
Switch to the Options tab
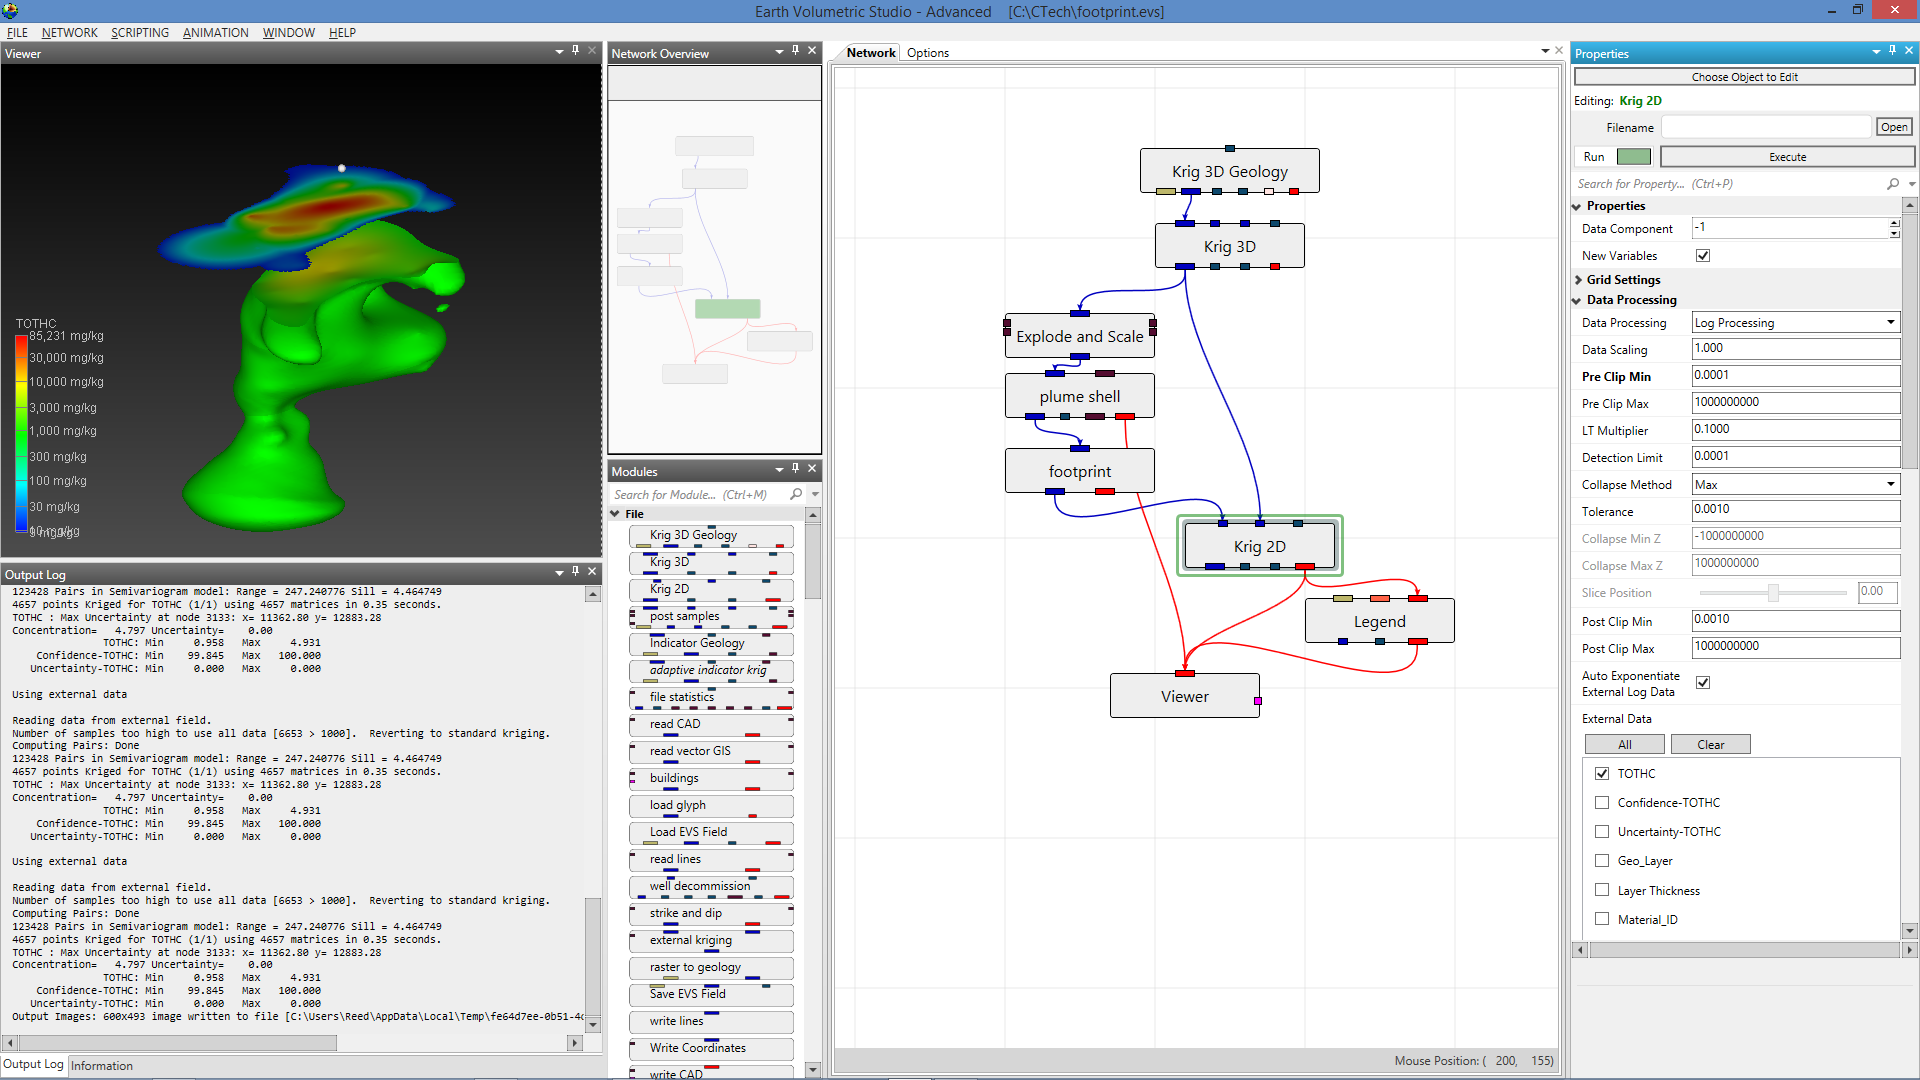(x=927, y=53)
